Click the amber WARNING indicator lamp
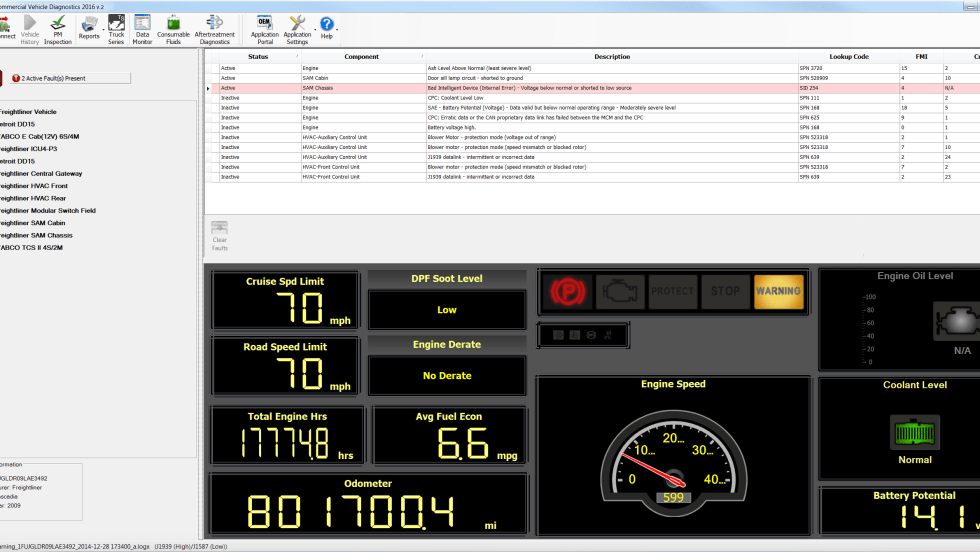Screen dimensions: 980x552 [778, 291]
